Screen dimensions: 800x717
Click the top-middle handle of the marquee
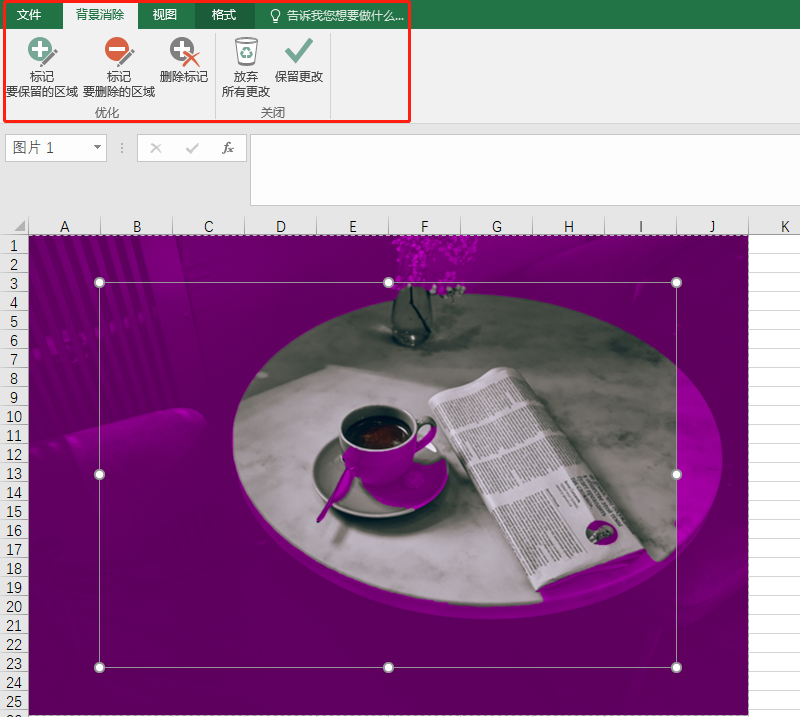pyautogui.click(x=388, y=283)
